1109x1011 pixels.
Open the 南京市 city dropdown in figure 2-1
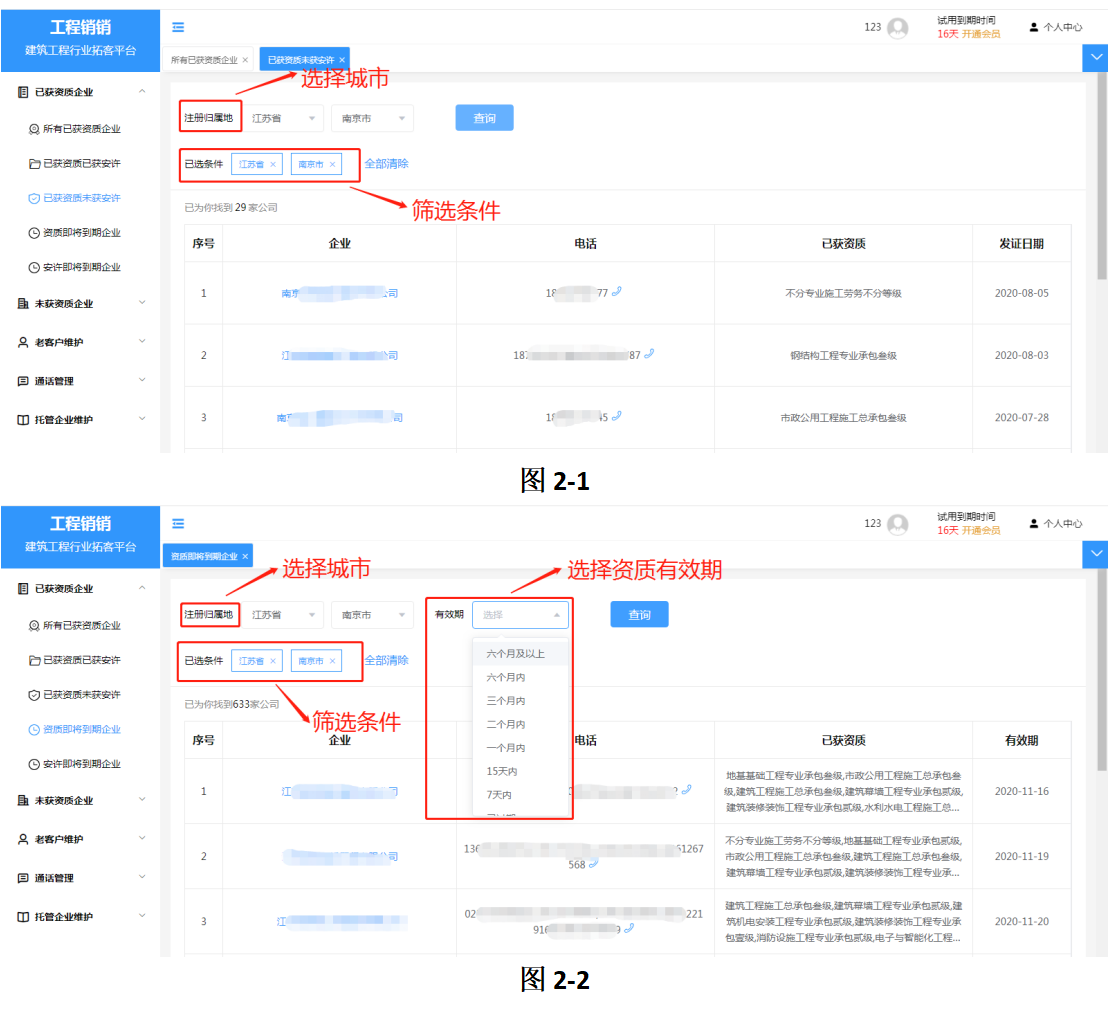[x=372, y=118]
